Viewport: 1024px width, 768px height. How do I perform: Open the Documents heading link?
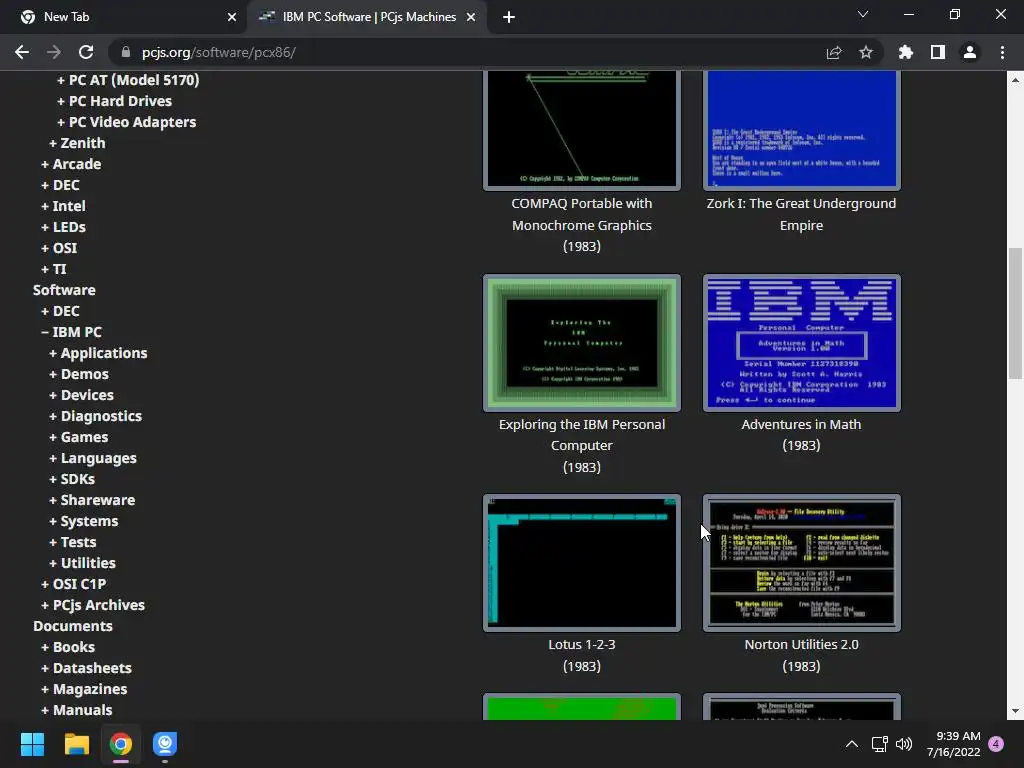click(72, 626)
